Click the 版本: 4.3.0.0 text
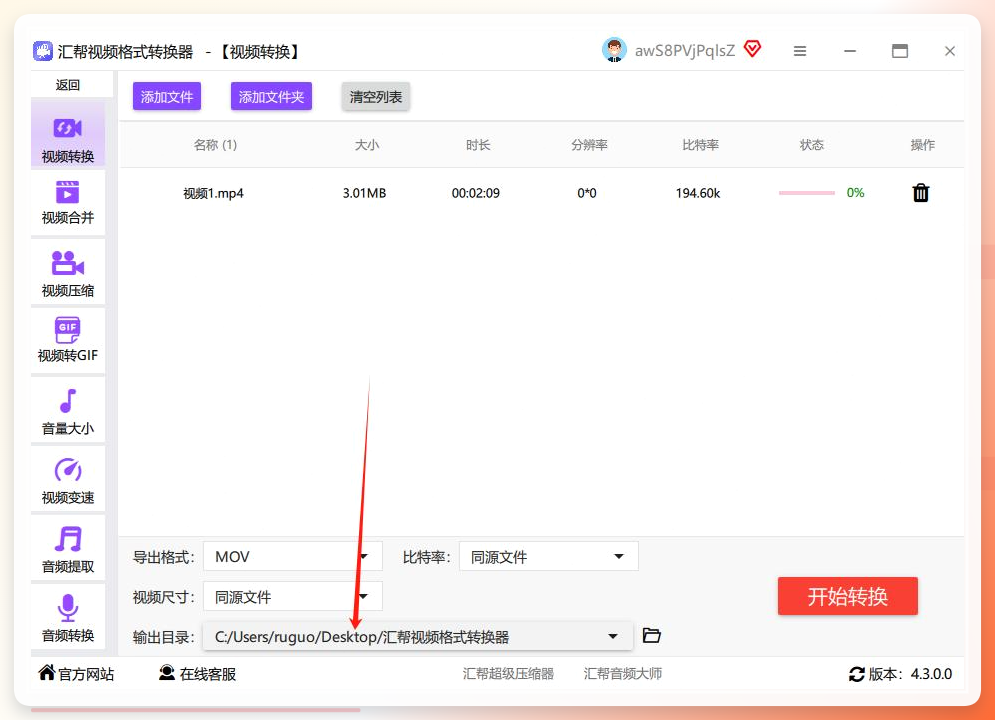 click(910, 674)
